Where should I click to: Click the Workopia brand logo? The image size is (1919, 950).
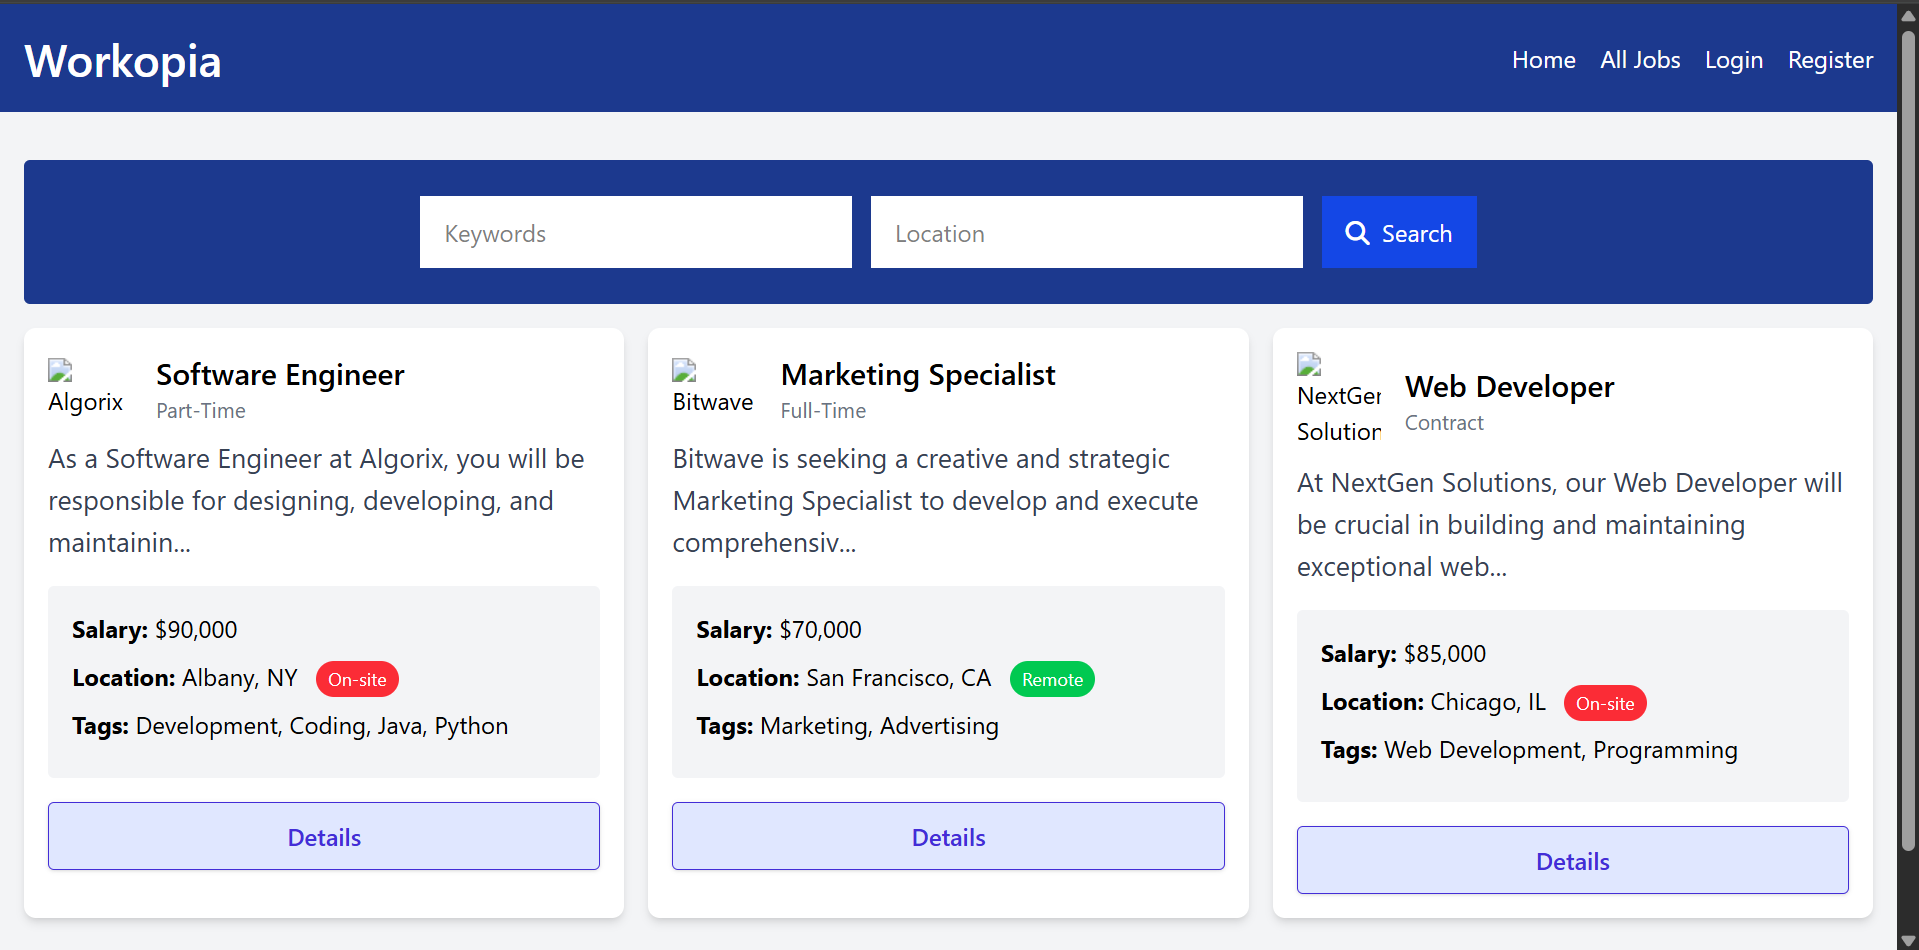tap(121, 62)
